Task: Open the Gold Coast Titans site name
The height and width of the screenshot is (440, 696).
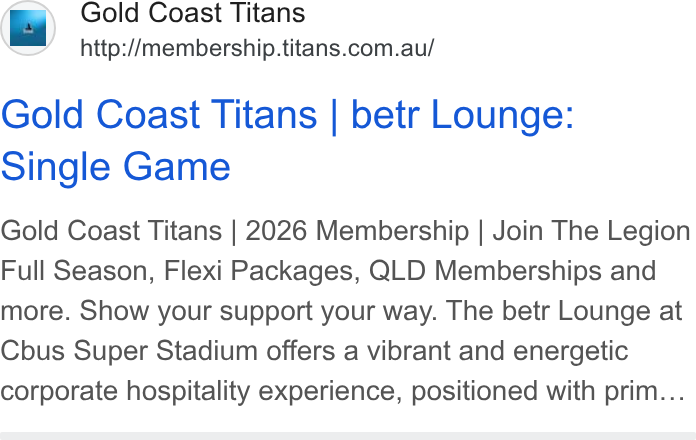Action: pyautogui.click(x=193, y=12)
